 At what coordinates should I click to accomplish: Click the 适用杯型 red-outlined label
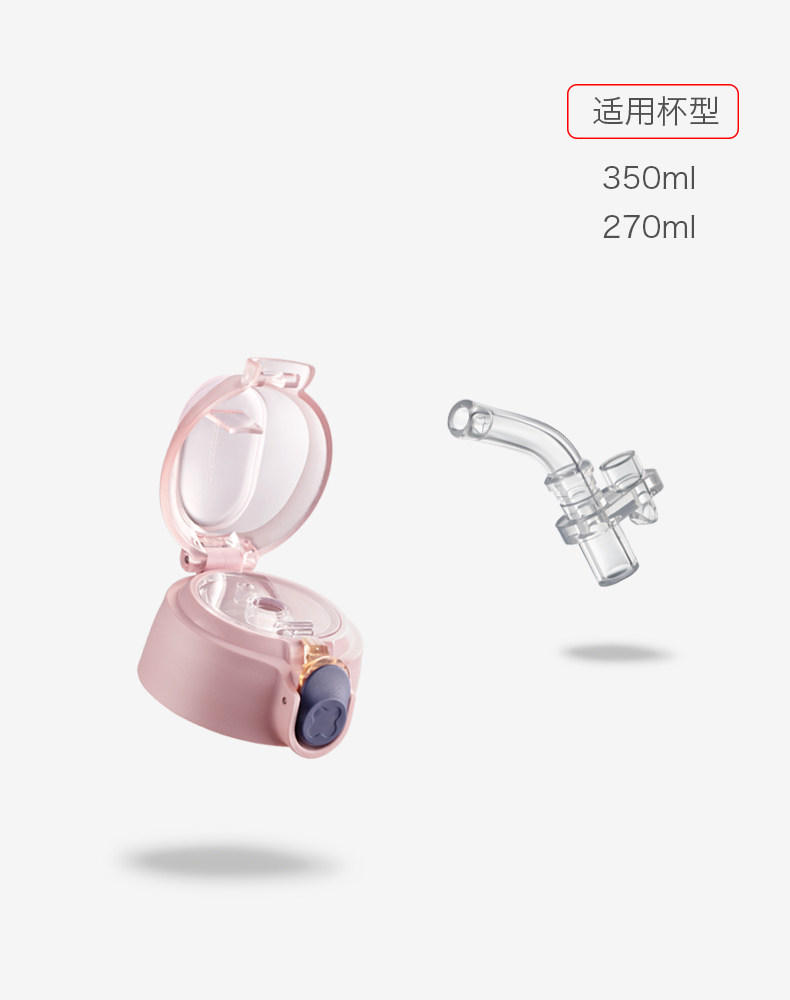652,111
